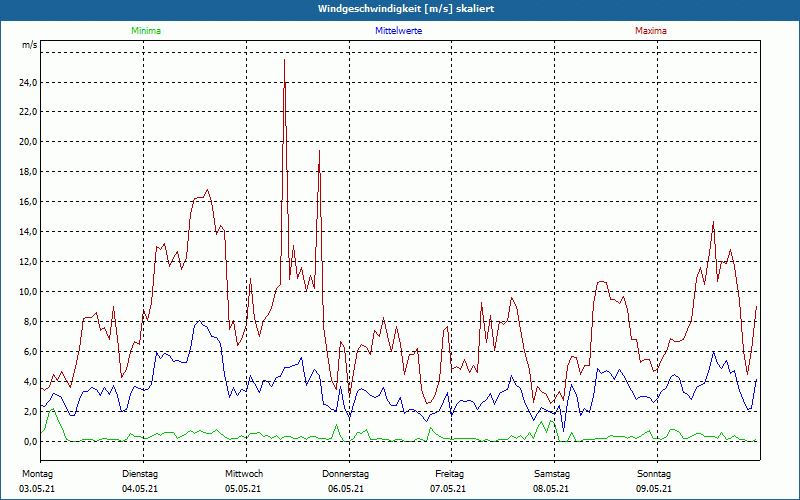Click the date 07.05.21
The width and height of the screenshot is (800, 500).
tap(448, 489)
